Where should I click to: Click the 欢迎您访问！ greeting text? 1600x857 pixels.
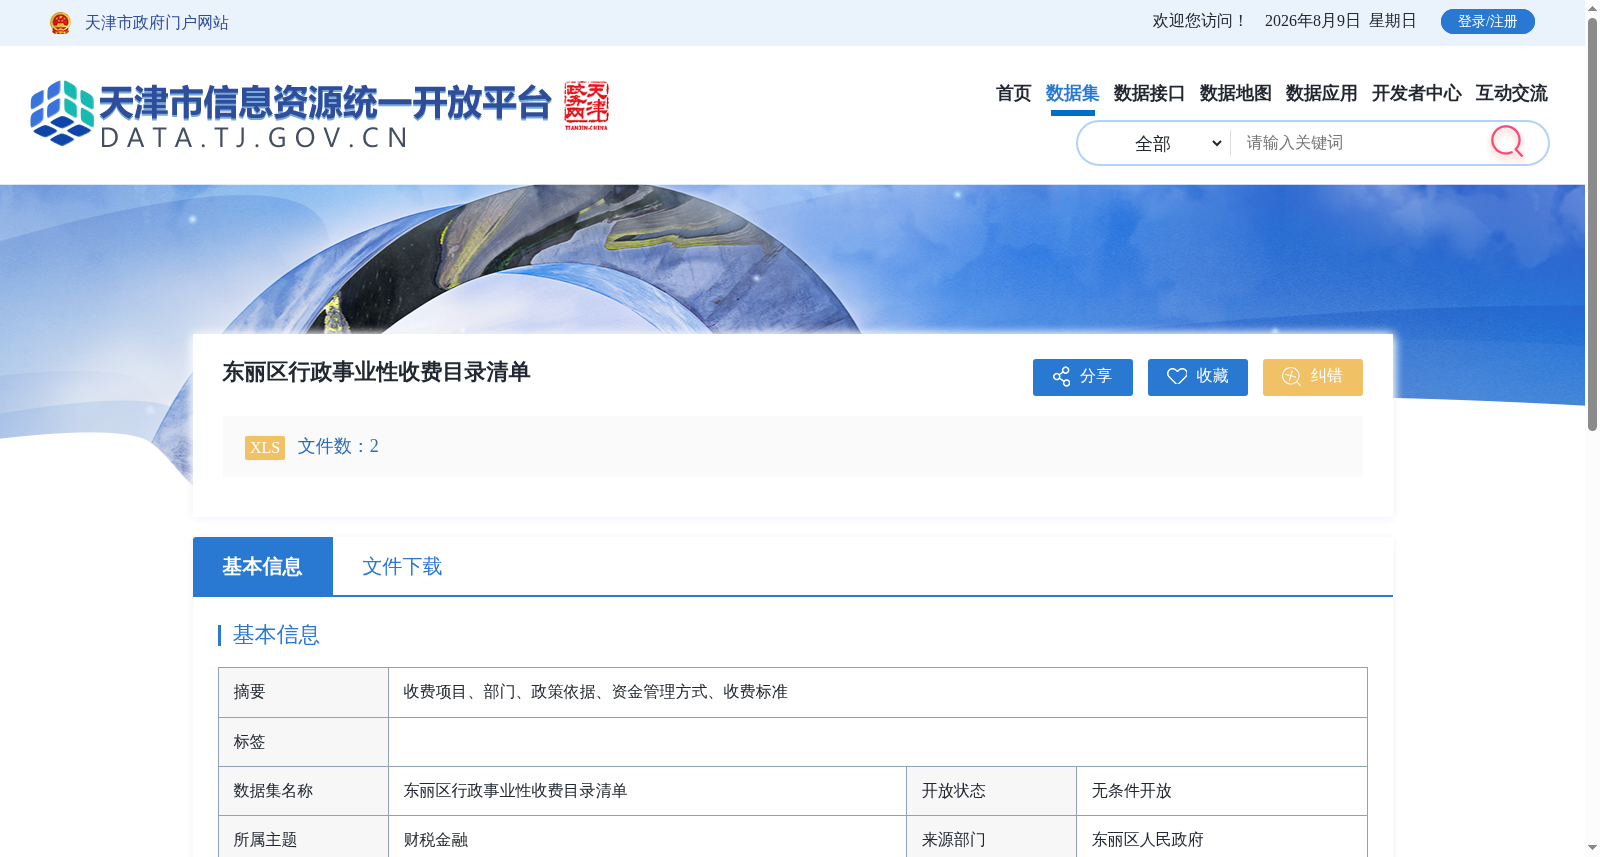[1200, 21]
